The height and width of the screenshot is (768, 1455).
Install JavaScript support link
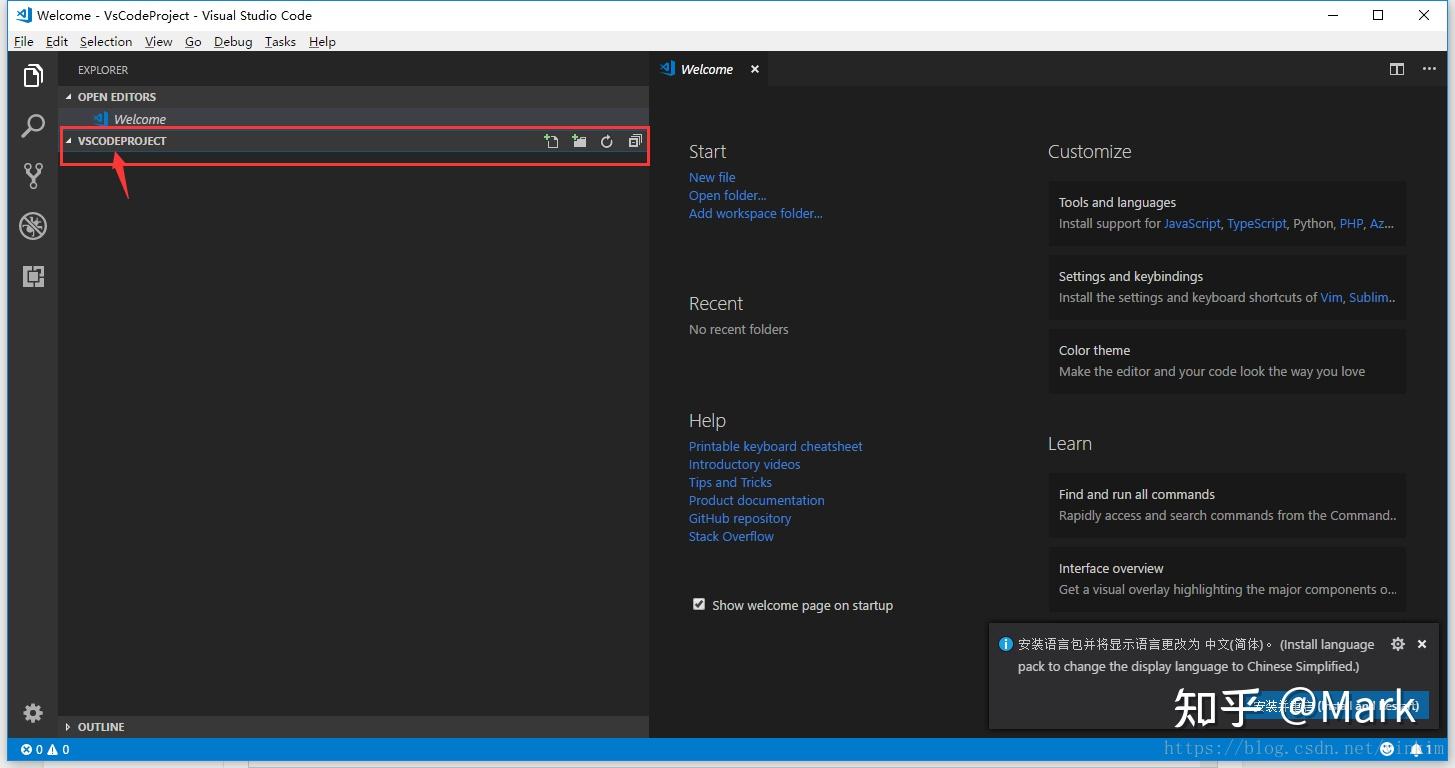tap(1192, 223)
